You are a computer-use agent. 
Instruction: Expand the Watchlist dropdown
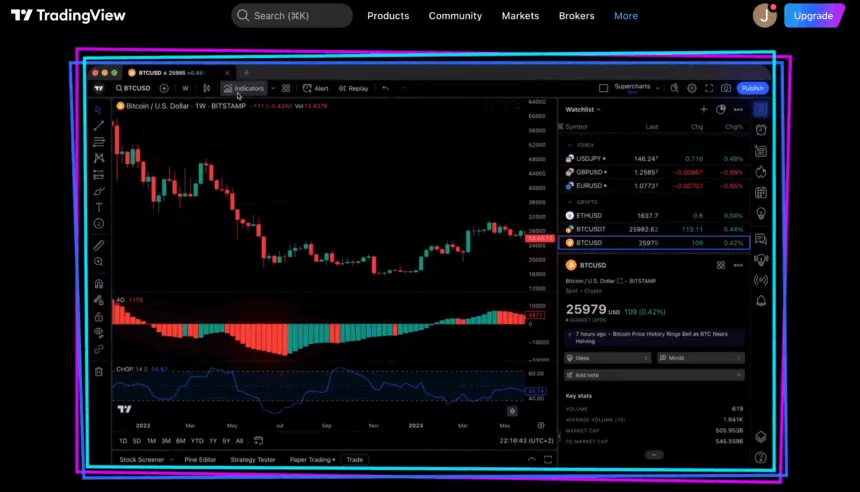[583, 109]
